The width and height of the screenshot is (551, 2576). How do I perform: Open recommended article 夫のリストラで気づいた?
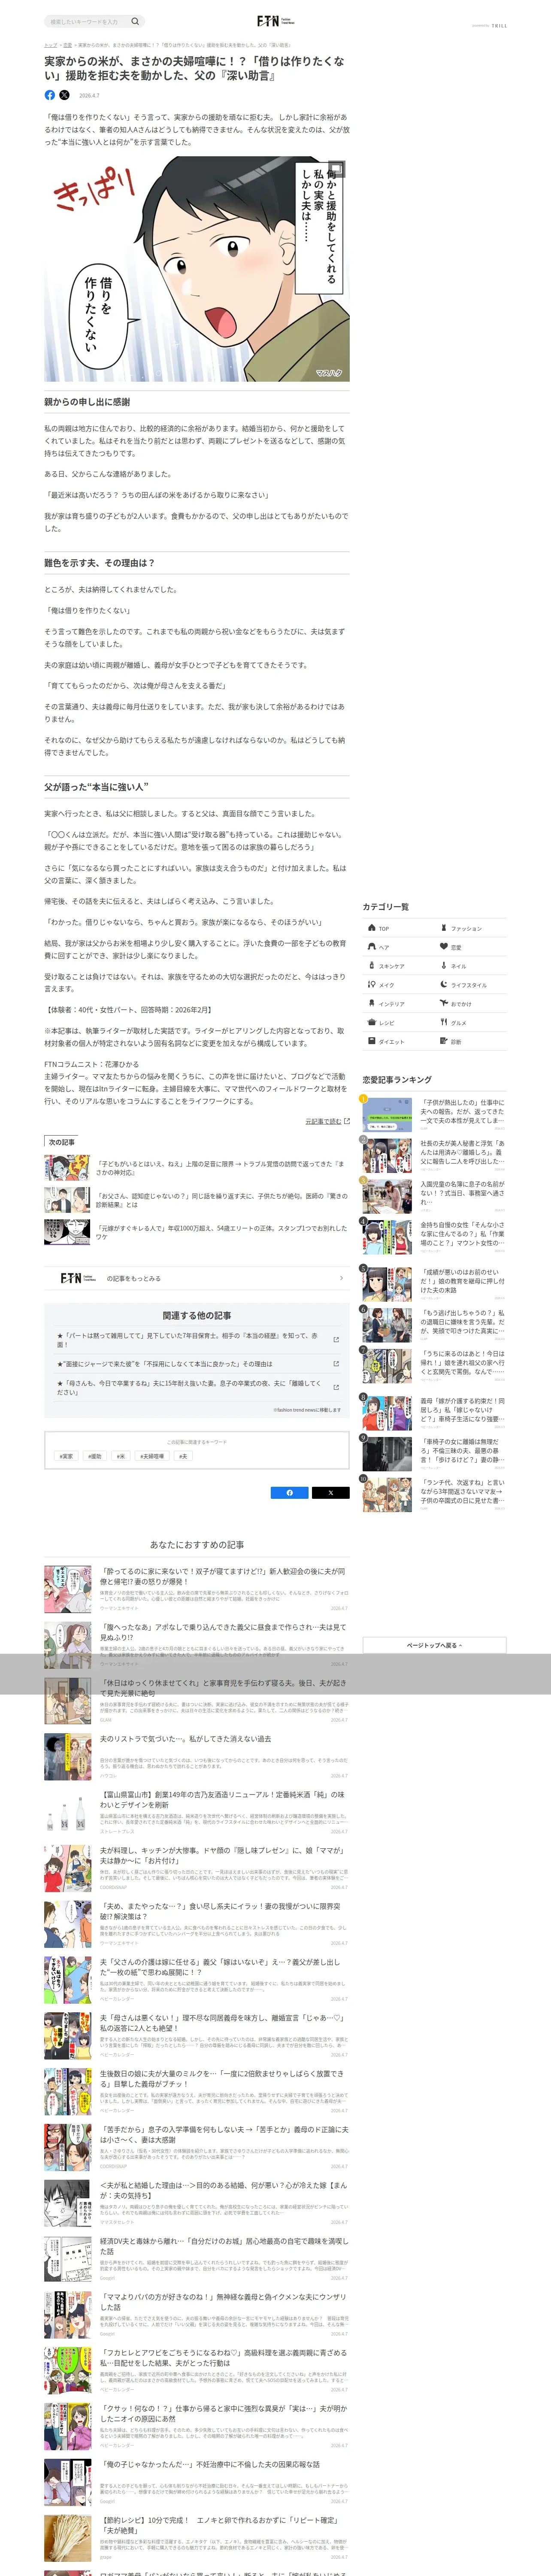pyautogui.click(x=197, y=1757)
